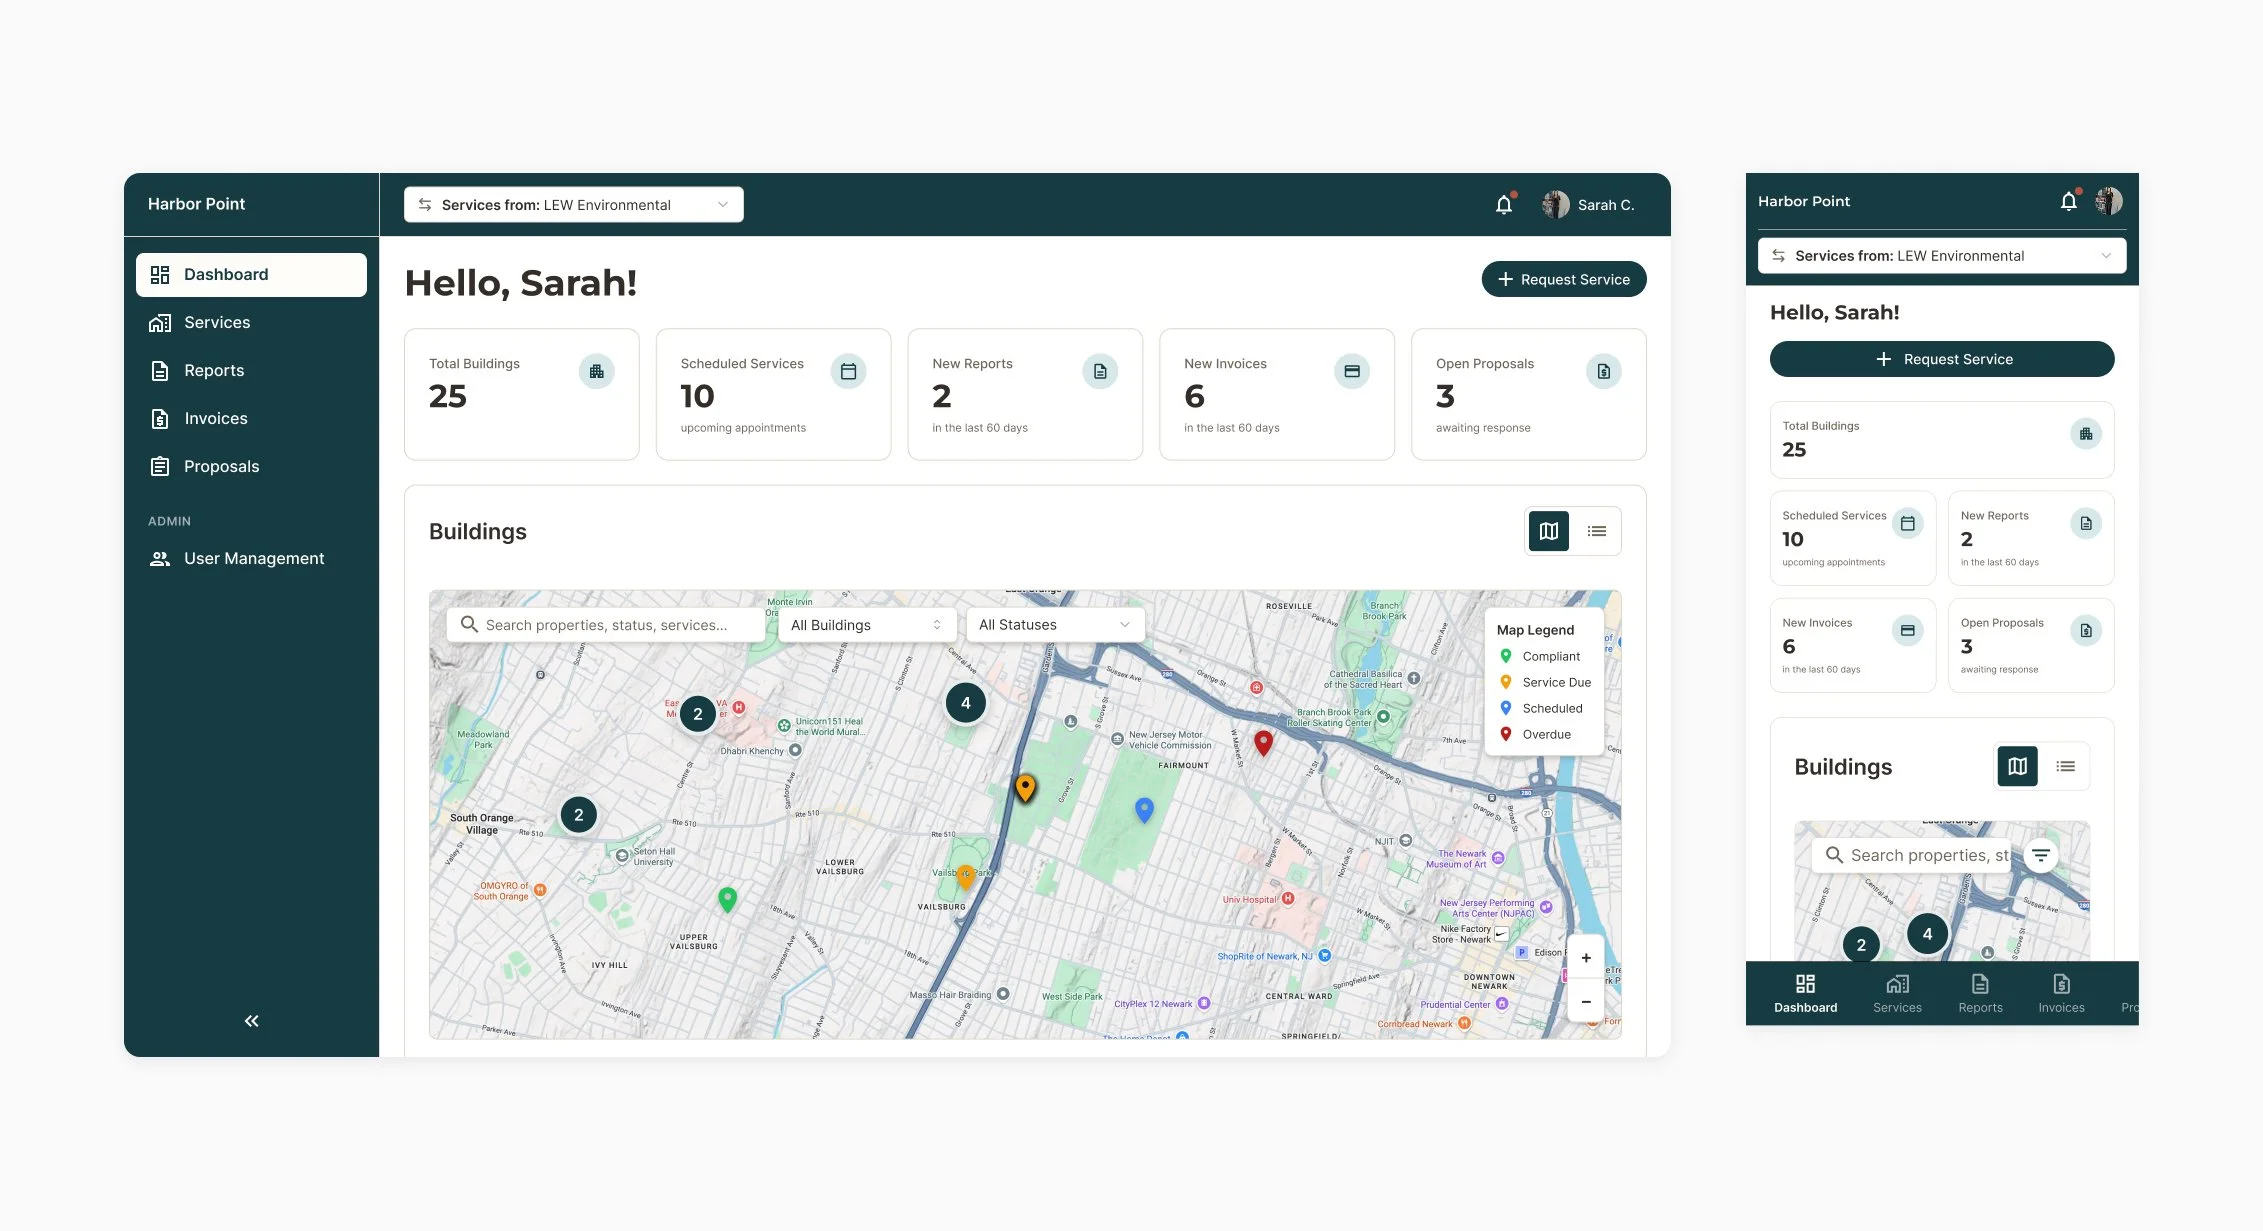
Task: Open the All Buildings dropdown
Action: click(867, 625)
